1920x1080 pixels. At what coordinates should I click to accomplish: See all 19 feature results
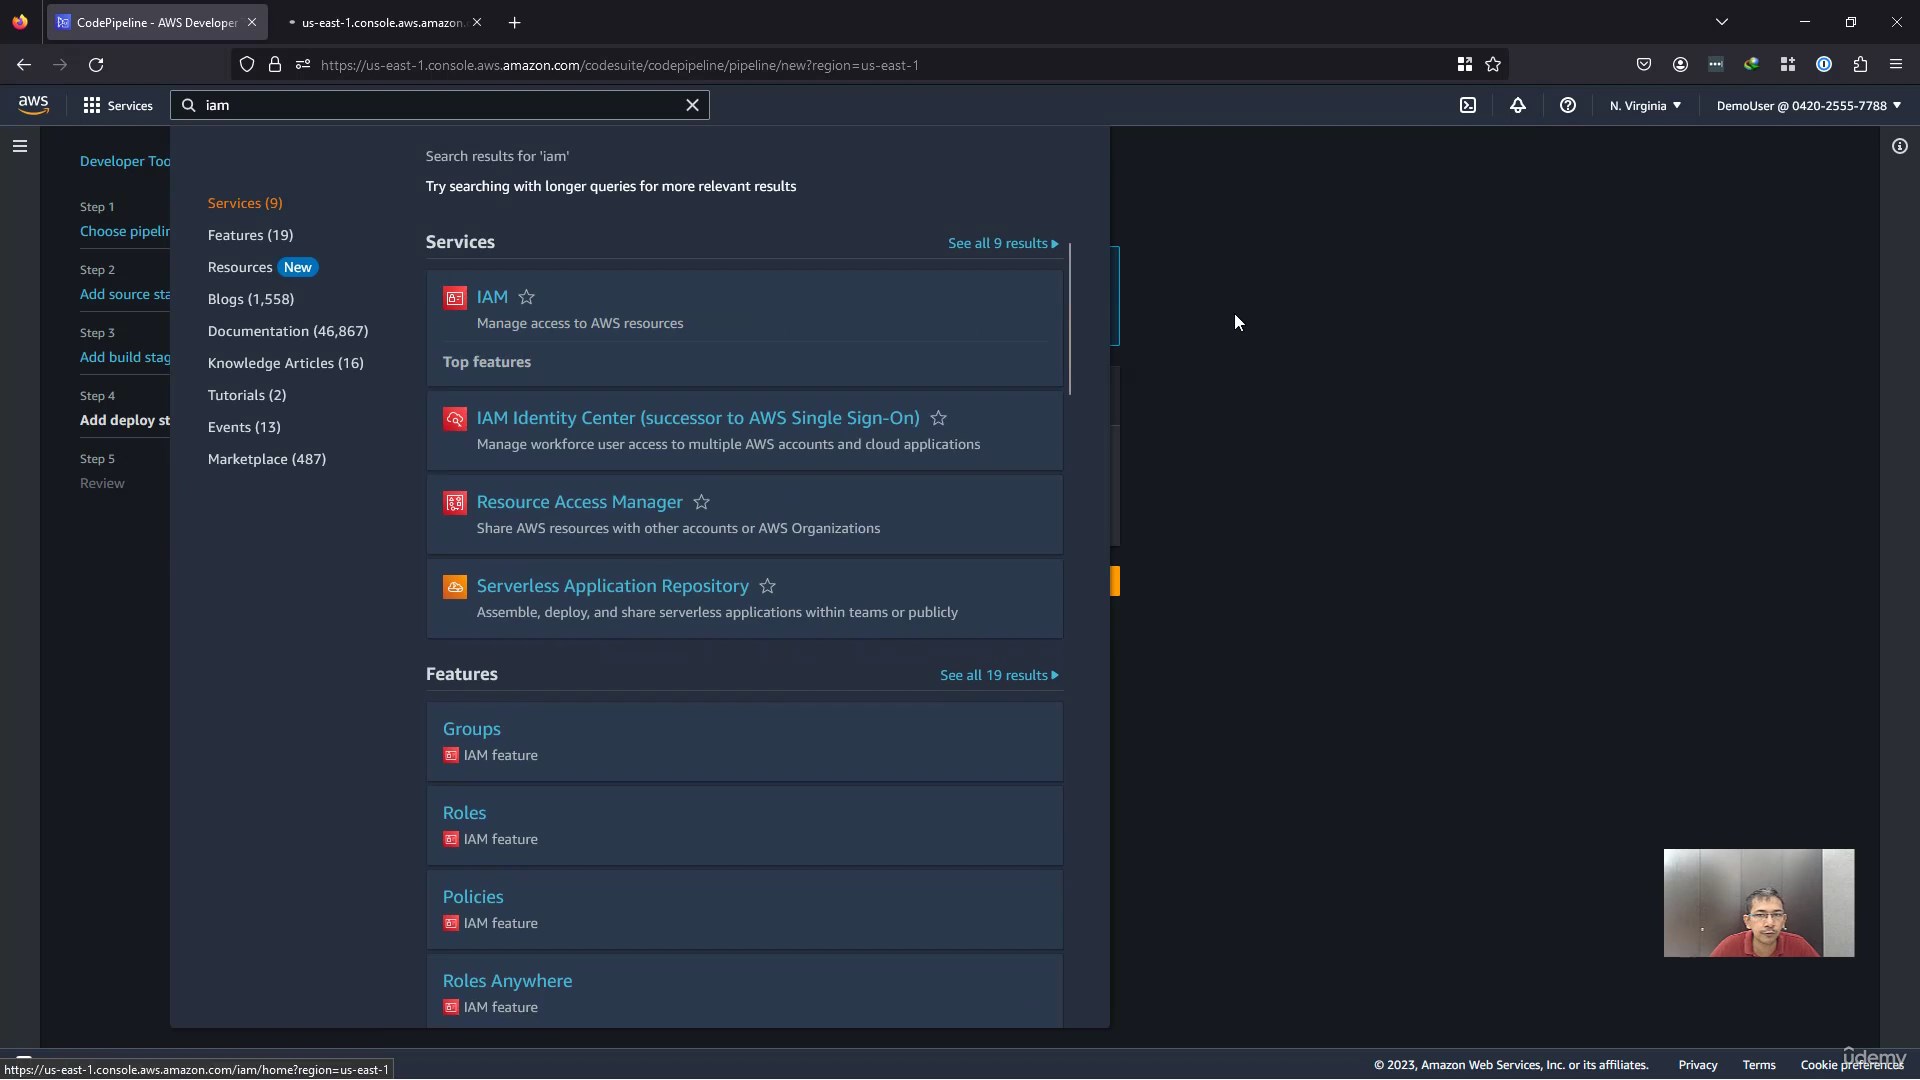[x=999, y=675]
